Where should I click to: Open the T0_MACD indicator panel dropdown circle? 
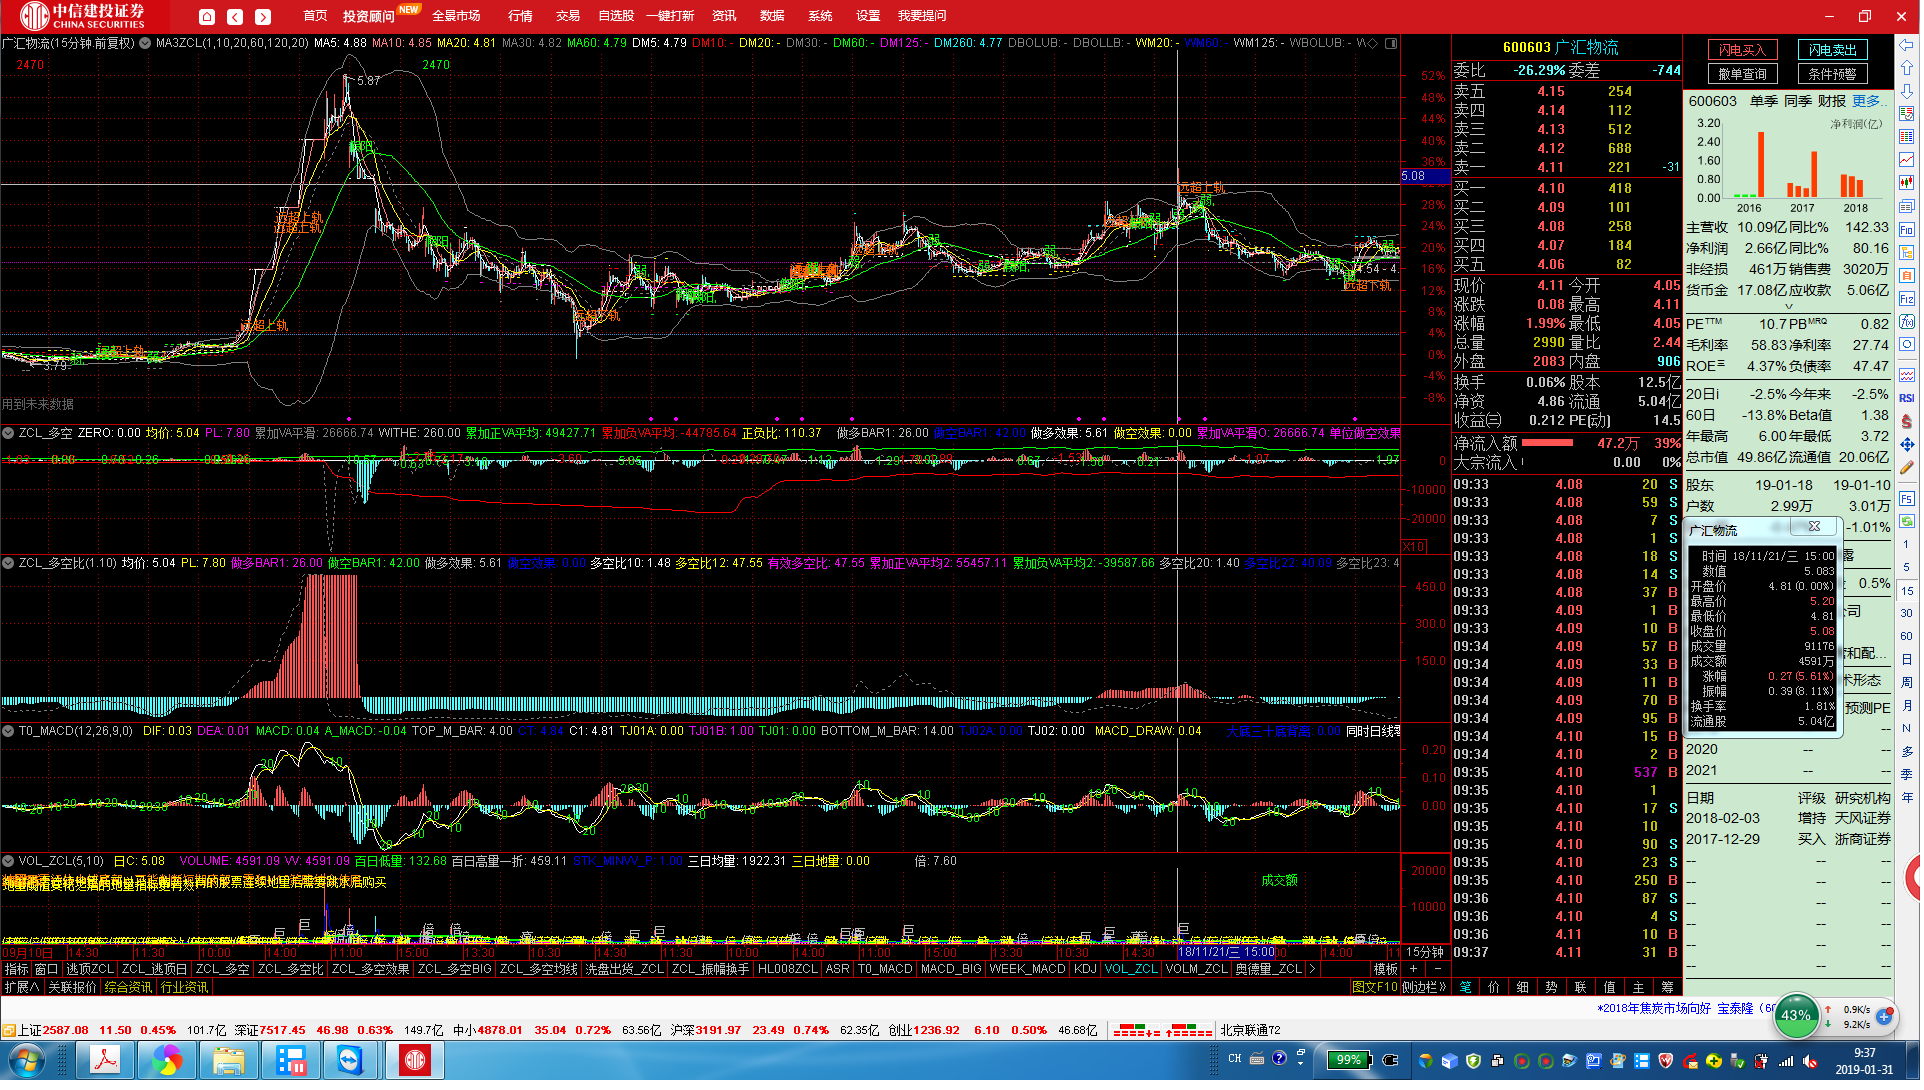click(8, 731)
